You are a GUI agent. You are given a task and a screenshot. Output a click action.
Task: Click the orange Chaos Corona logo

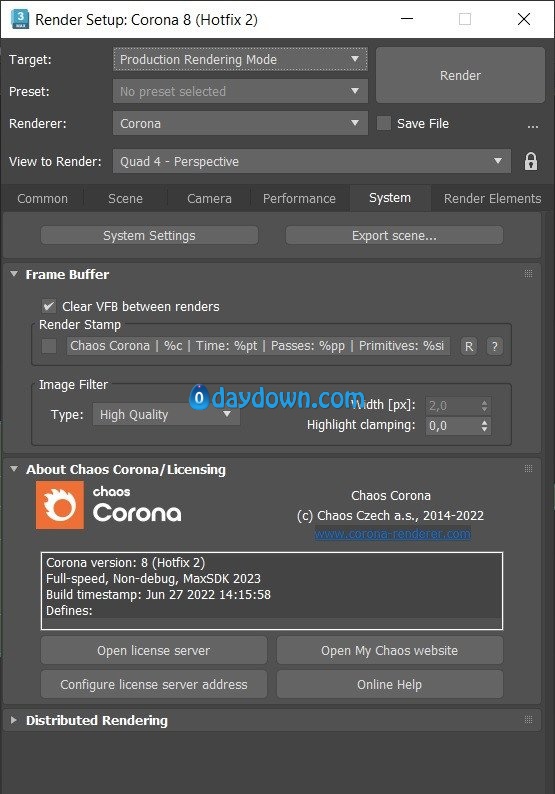pyautogui.click(x=60, y=505)
